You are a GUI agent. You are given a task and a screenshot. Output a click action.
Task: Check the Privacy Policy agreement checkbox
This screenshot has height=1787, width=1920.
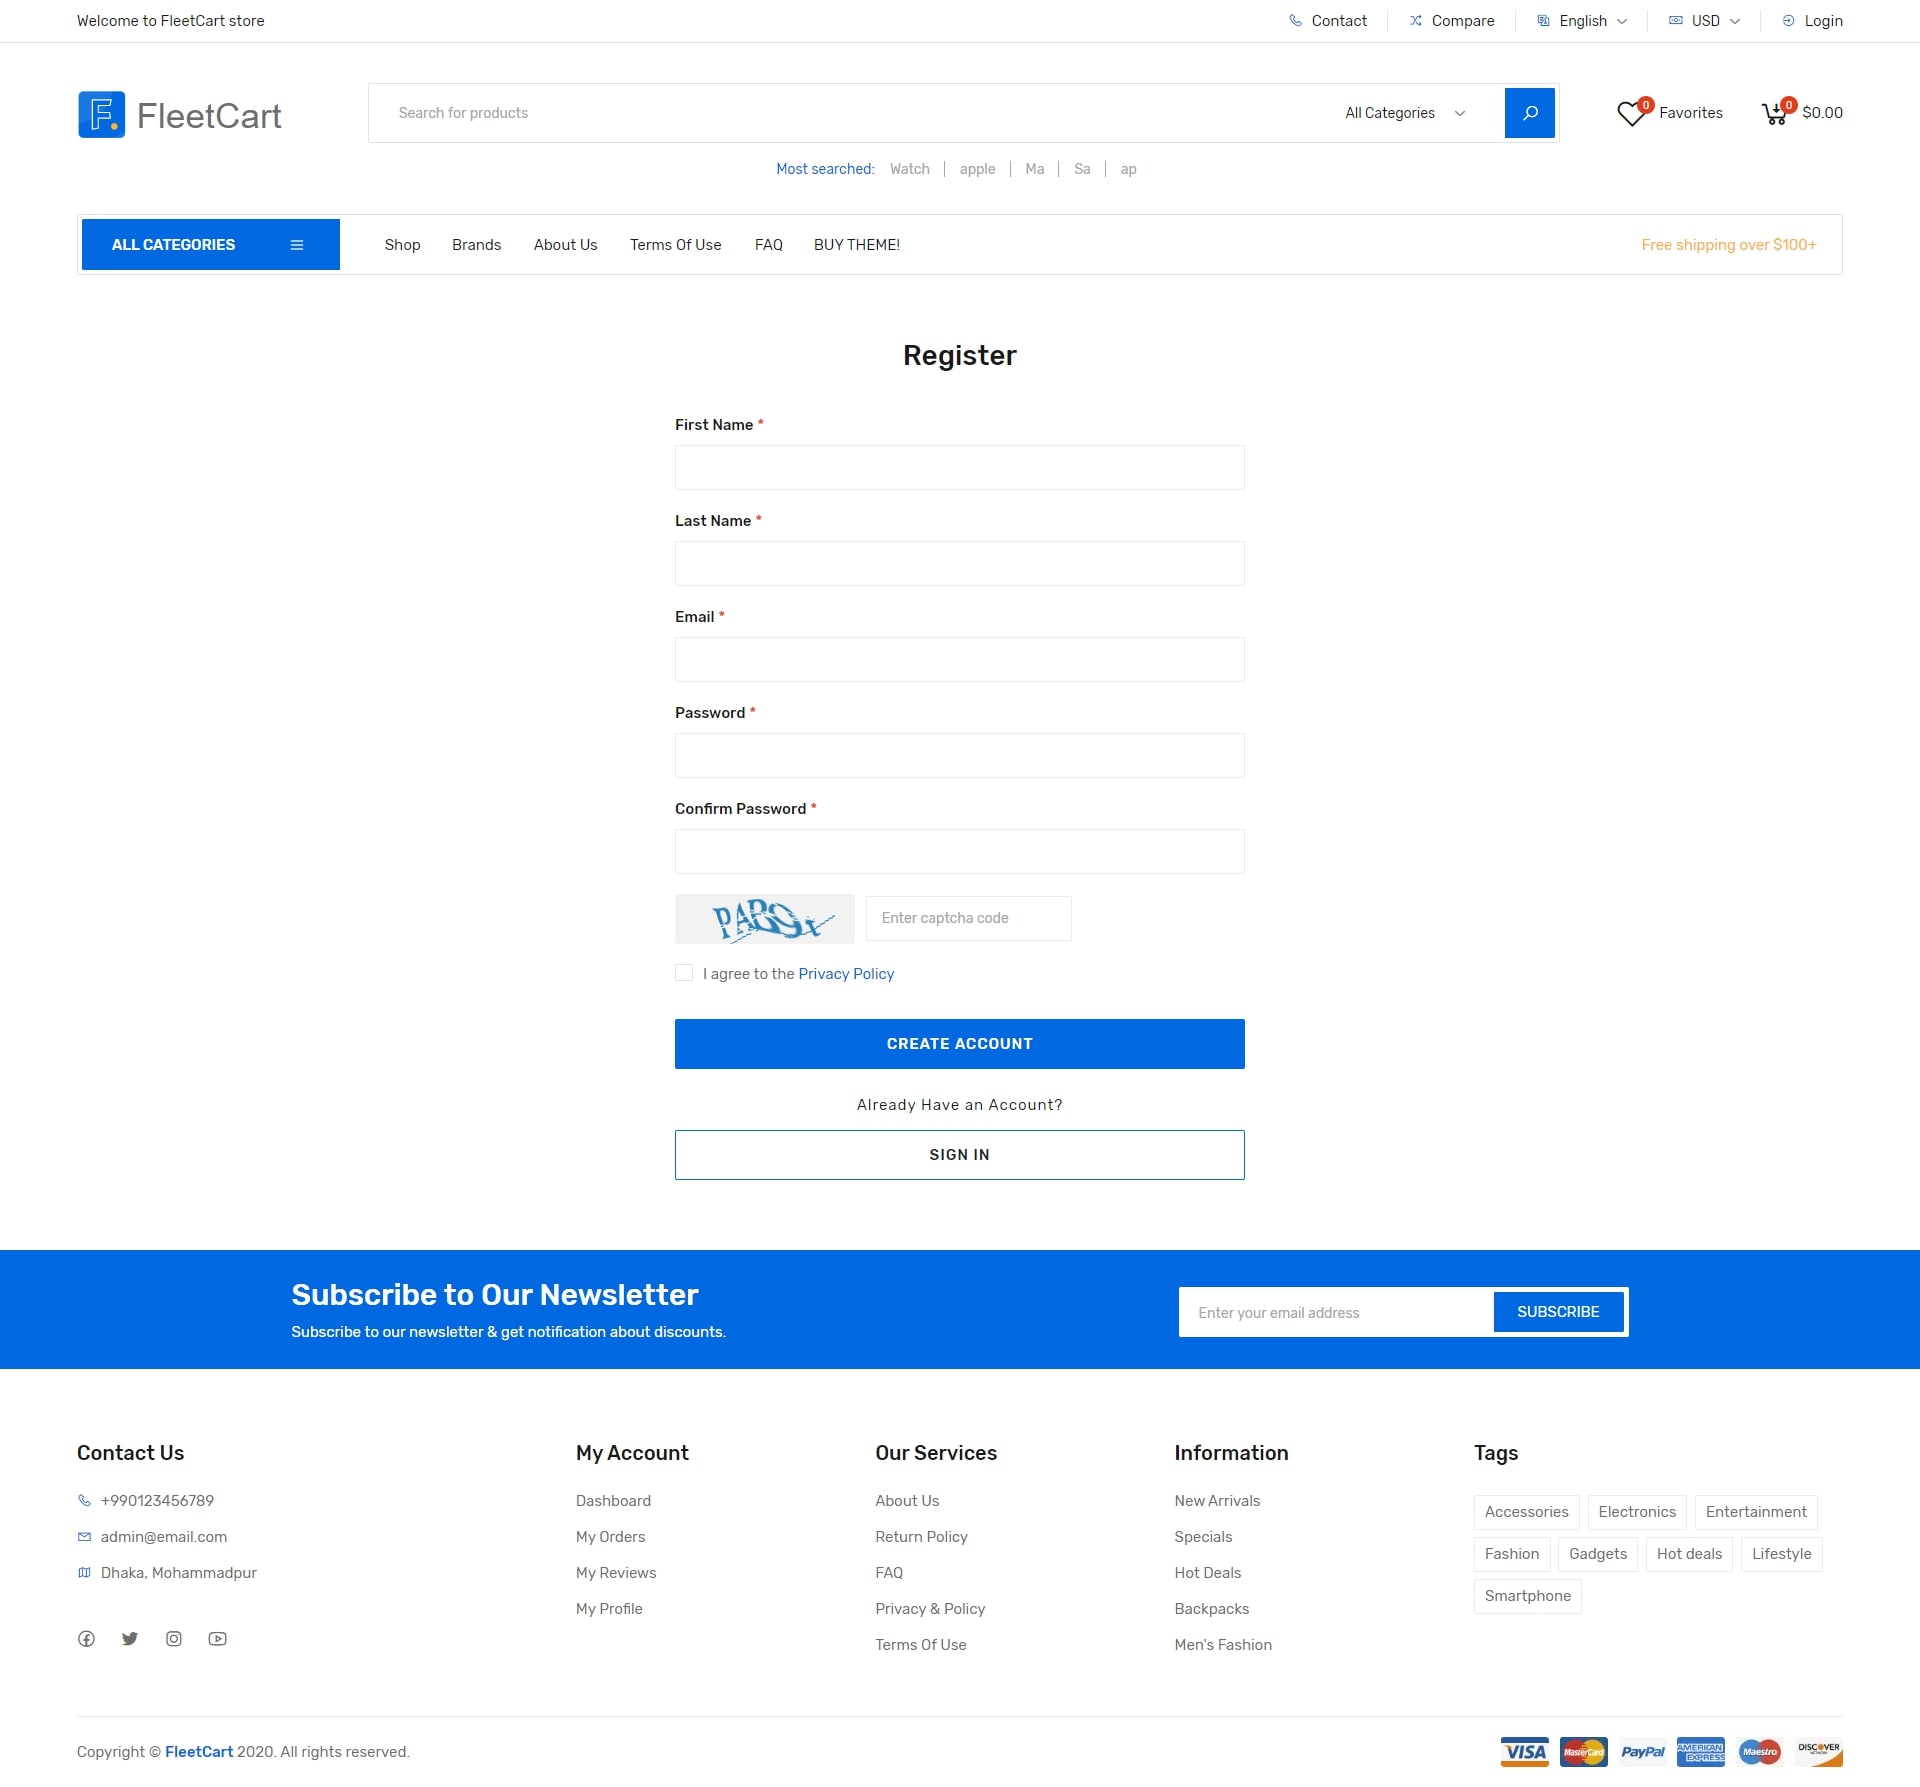tap(684, 973)
